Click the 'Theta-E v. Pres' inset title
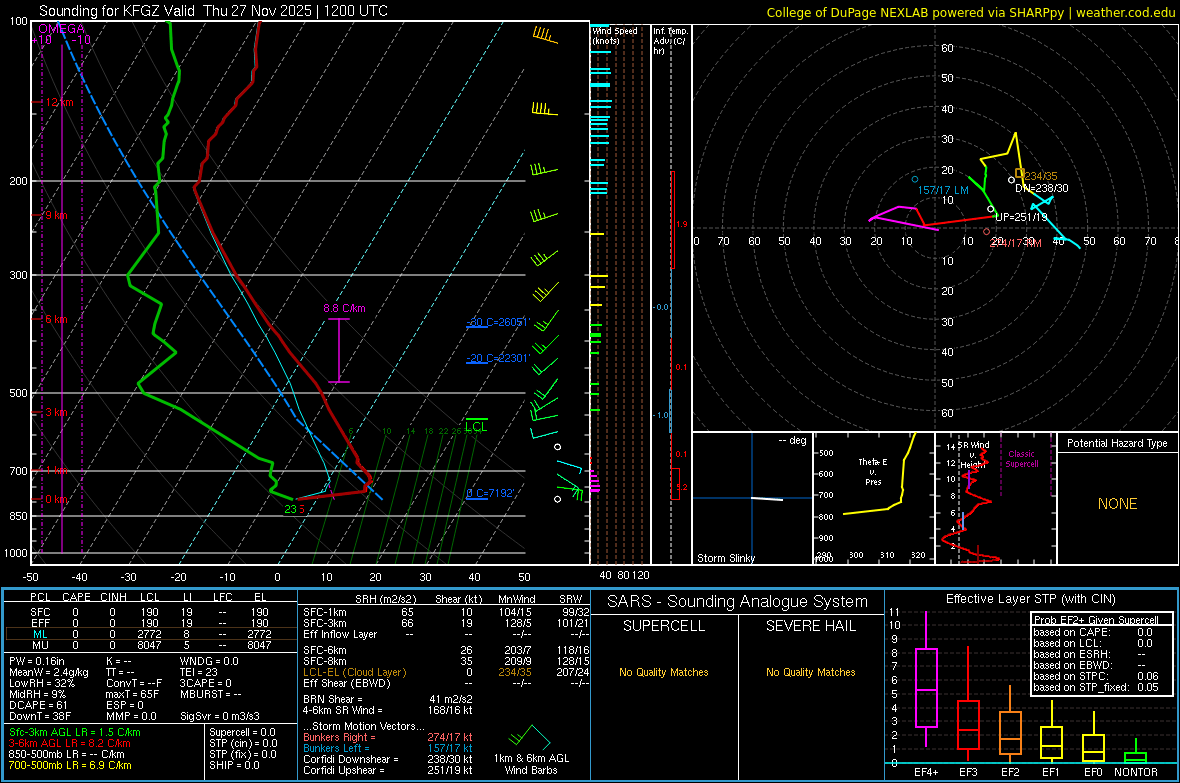The image size is (1180, 783). 873,471
